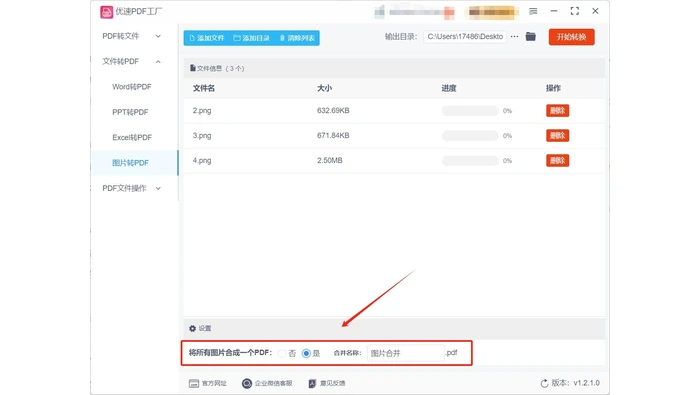Image resolution: width=700 pixels, height=395 pixels.
Task: Click the 版本: v1.2.1.0 text
Action: 575,383
